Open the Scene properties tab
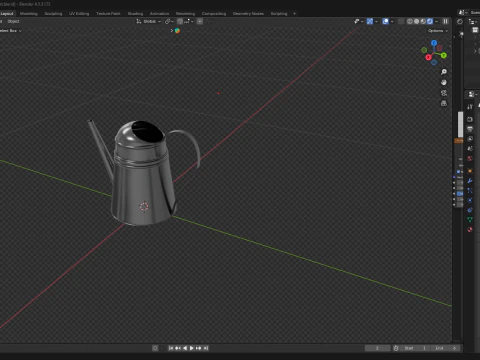480x360 pixels. click(470, 149)
